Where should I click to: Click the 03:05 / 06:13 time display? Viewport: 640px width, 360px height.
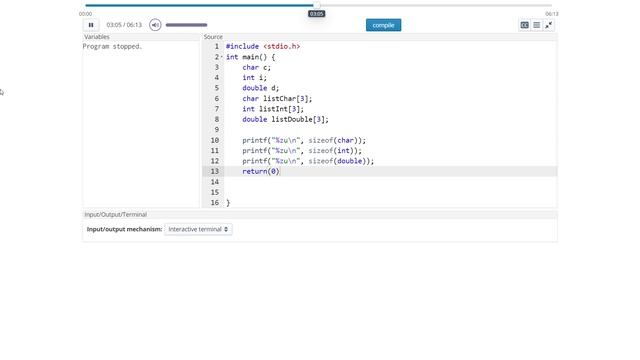coord(124,25)
